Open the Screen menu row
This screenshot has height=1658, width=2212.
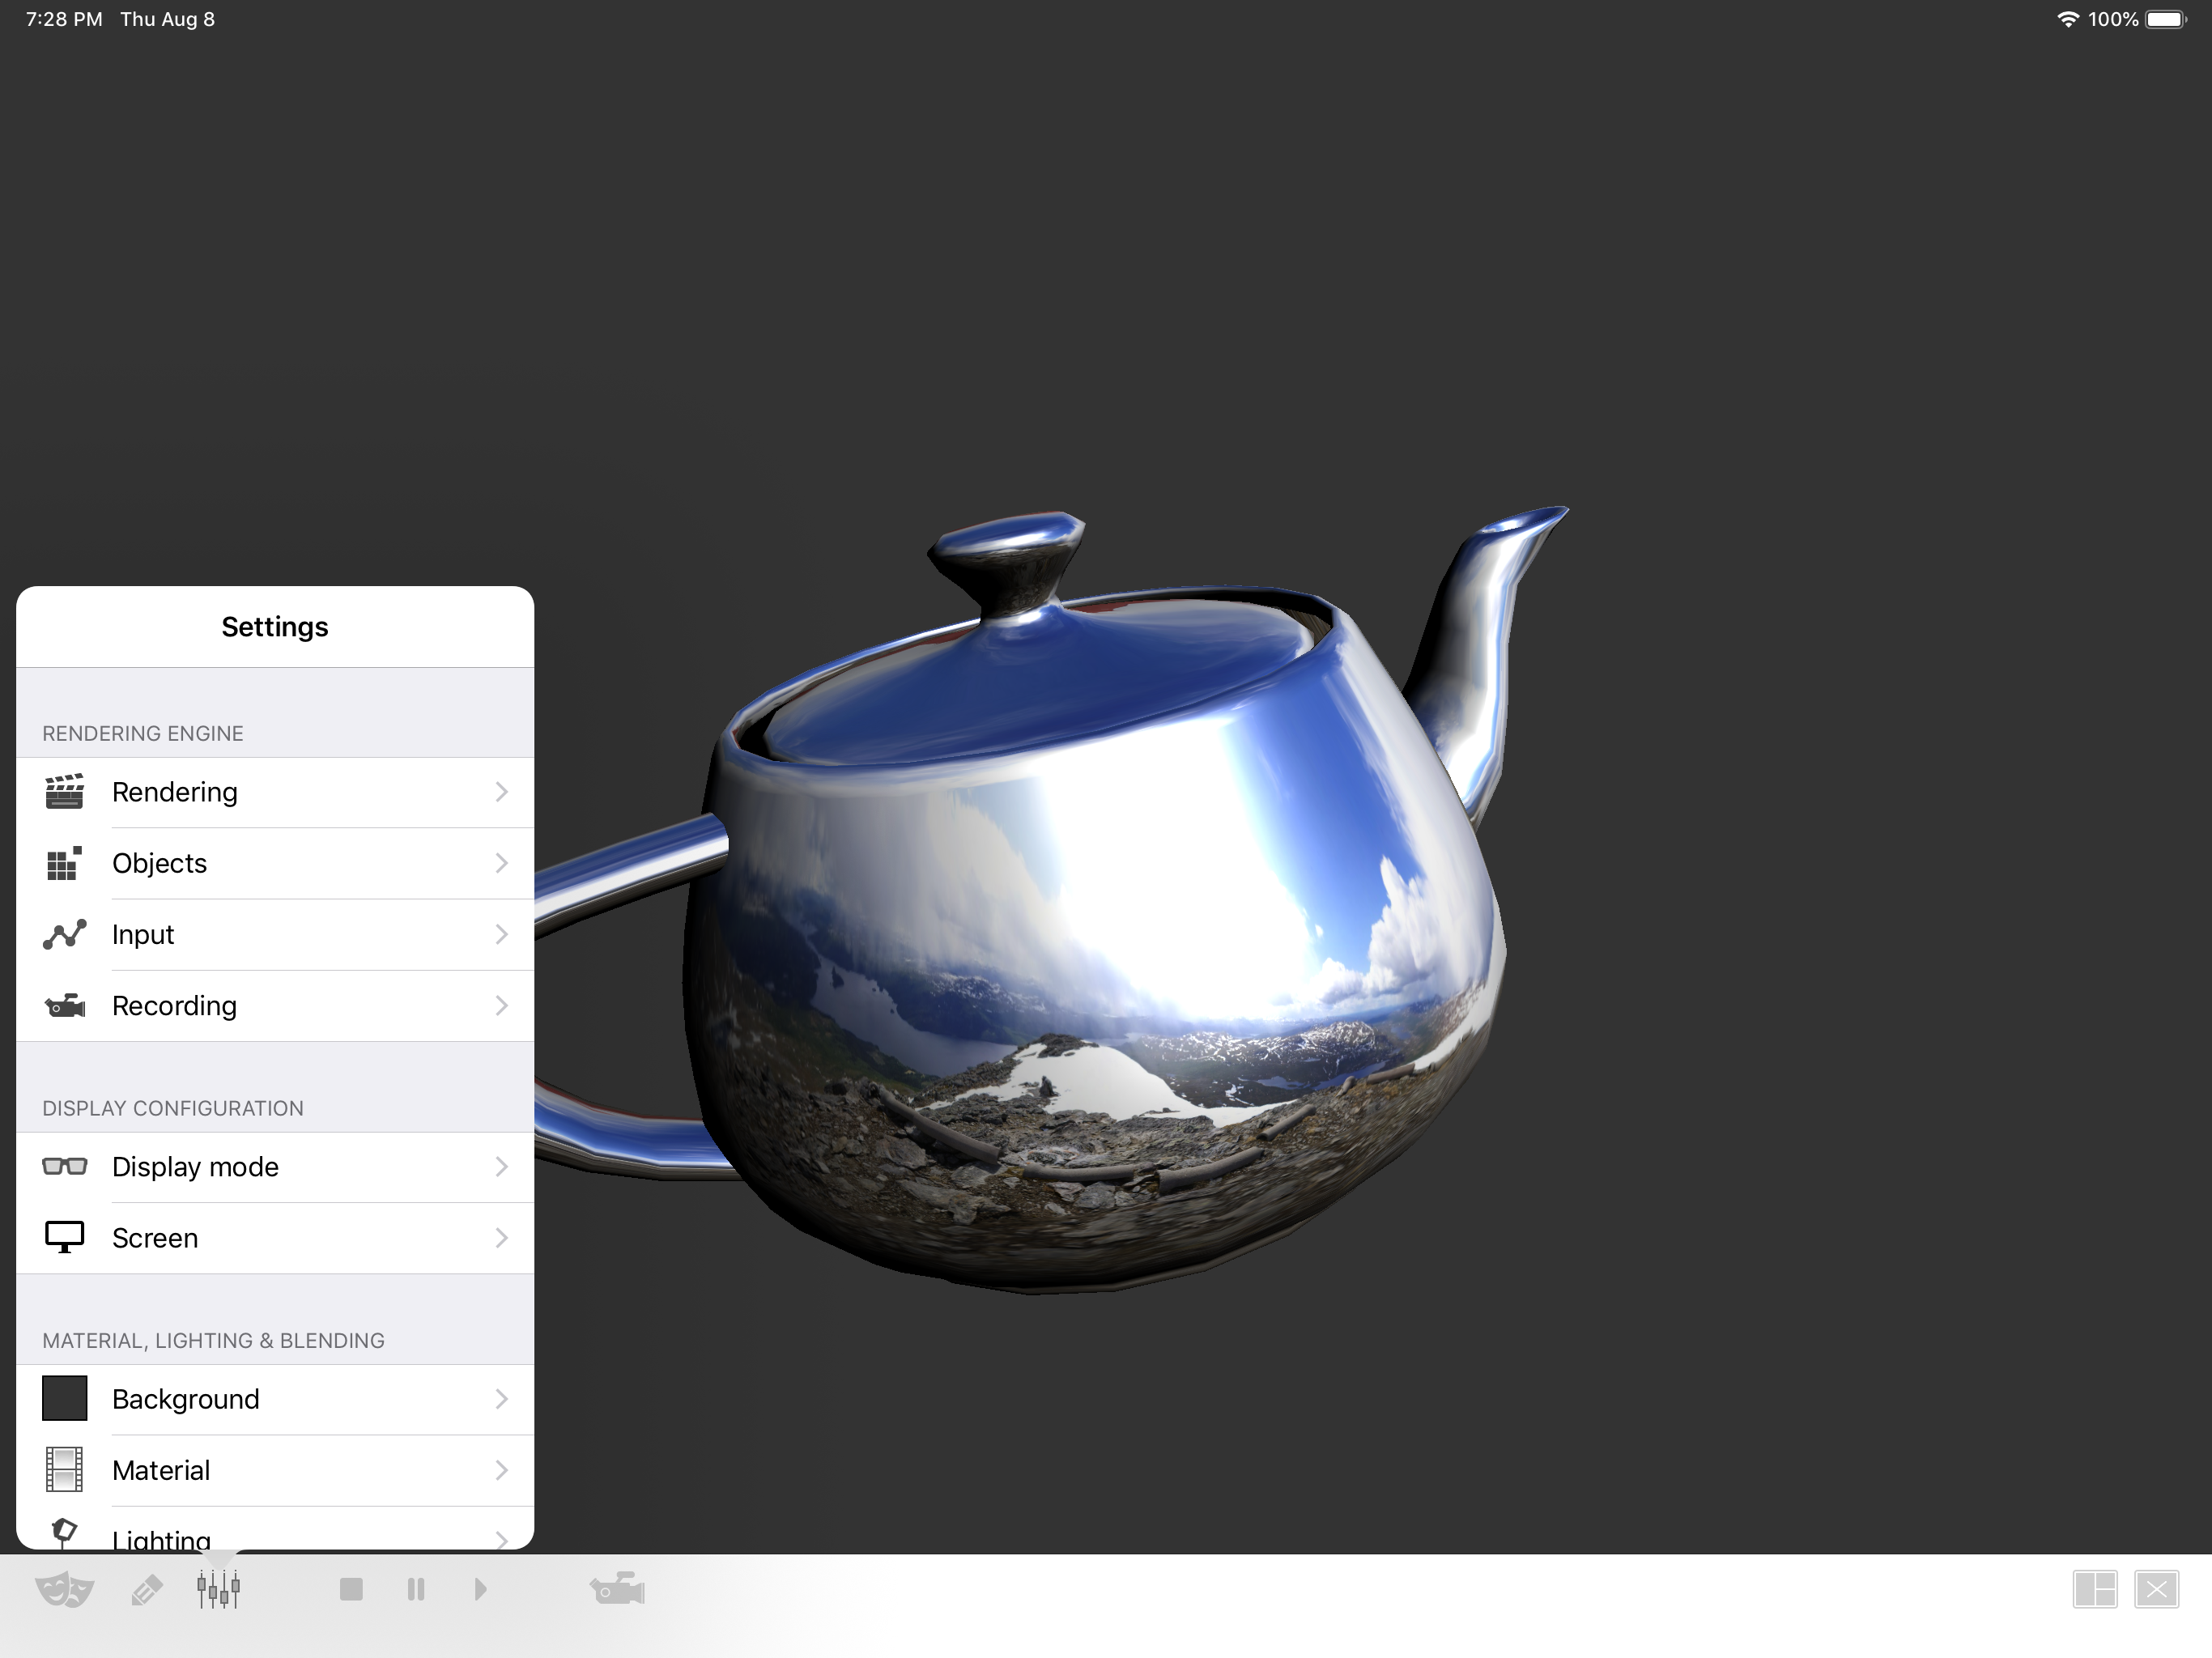click(275, 1238)
